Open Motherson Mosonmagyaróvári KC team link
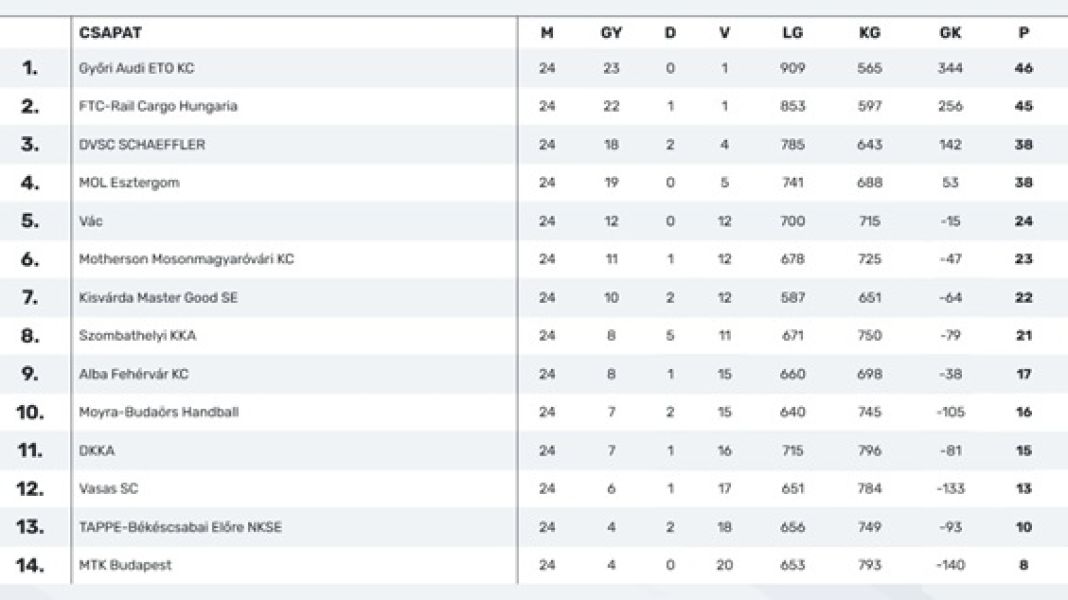This screenshot has height=600, width=1068. click(x=186, y=259)
